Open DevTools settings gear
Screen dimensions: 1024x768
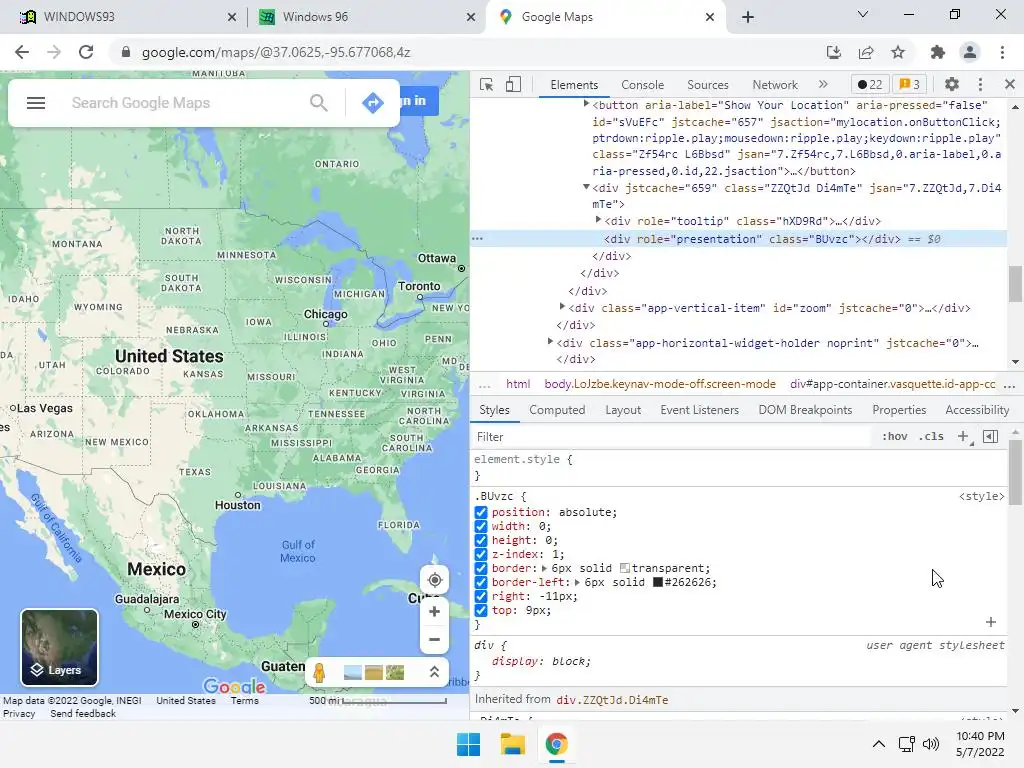click(952, 84)
